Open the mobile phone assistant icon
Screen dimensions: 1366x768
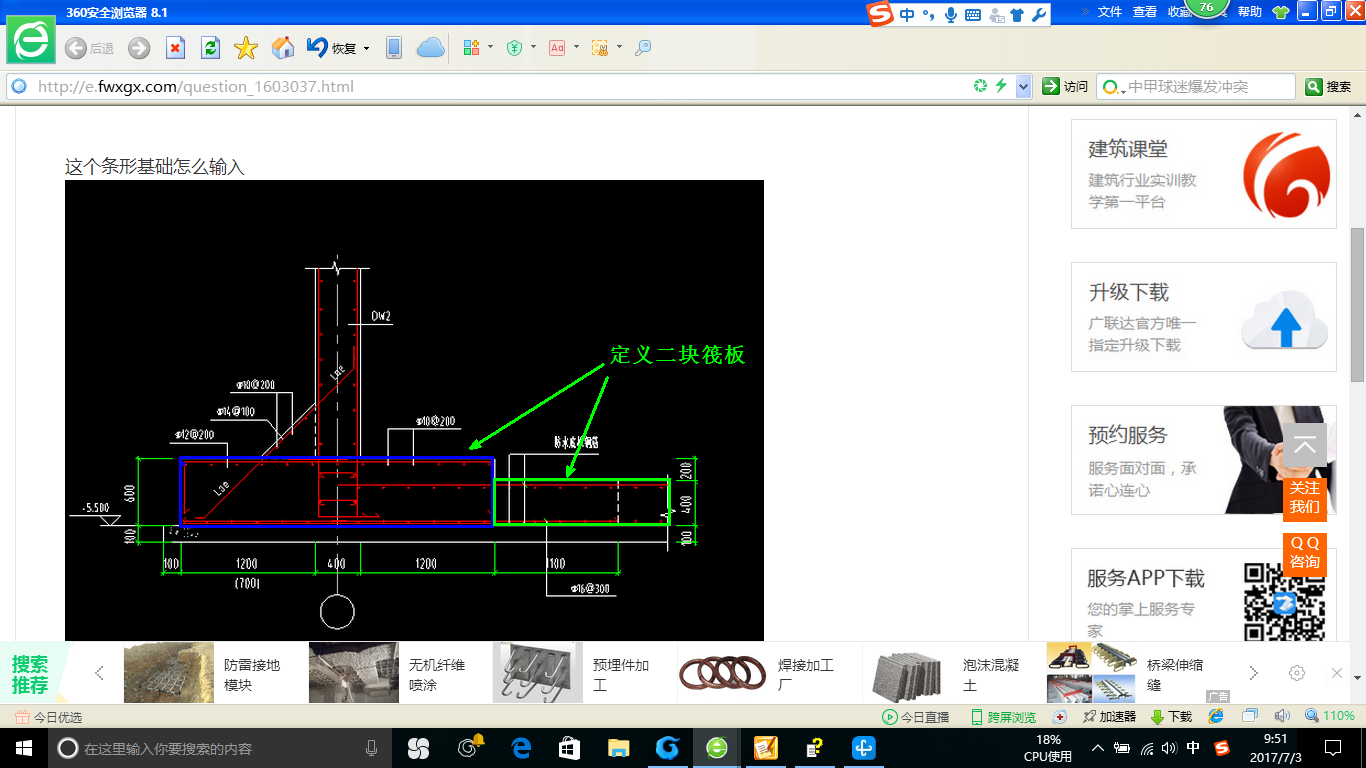pyautogui.click(x=394, y=48)
